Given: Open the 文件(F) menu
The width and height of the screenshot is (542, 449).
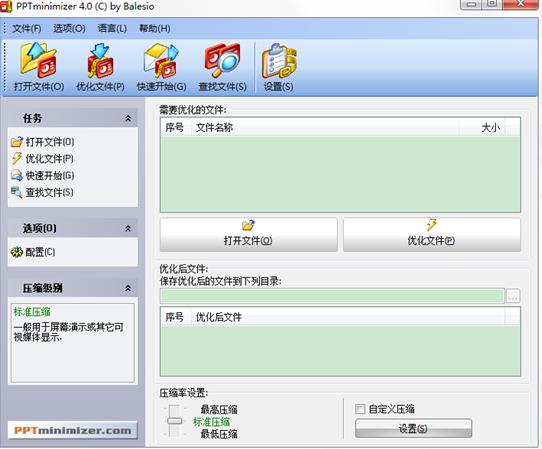Looking at the screenshot, I should 27,28.
